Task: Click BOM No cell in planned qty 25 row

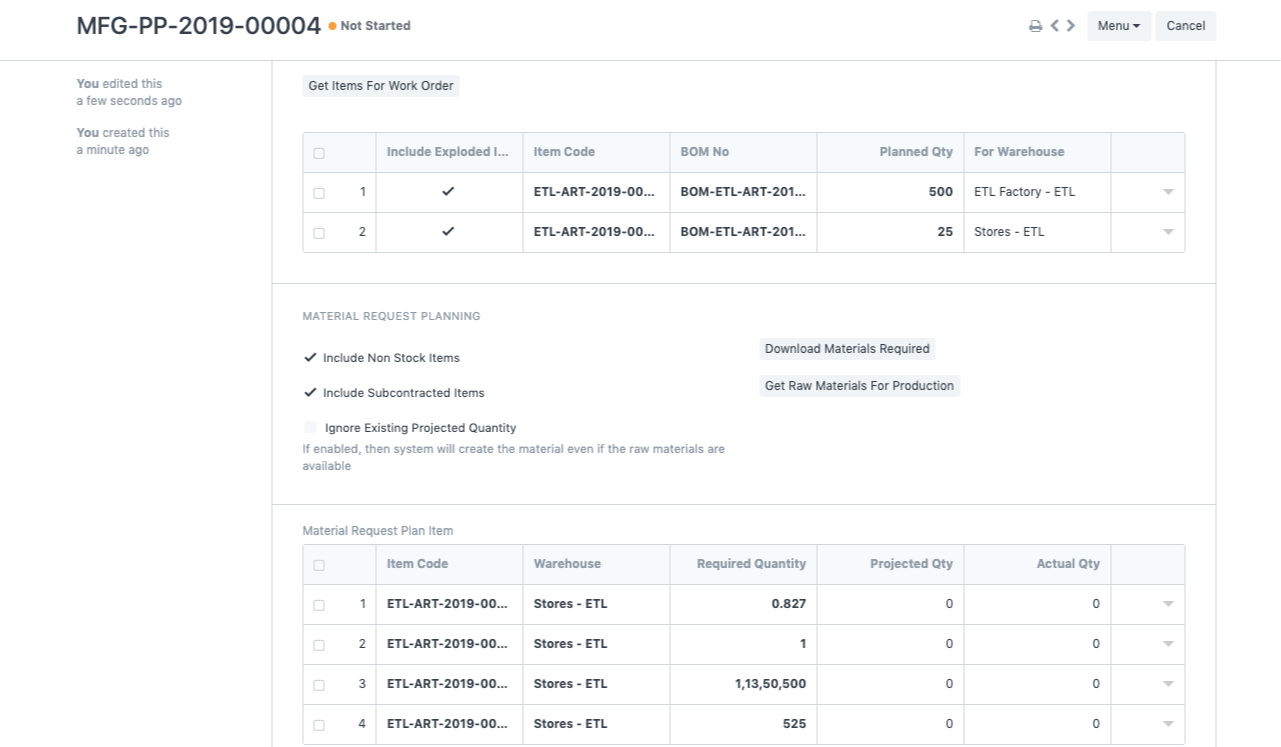Action: pyautogui.click(x=744, y=232)
